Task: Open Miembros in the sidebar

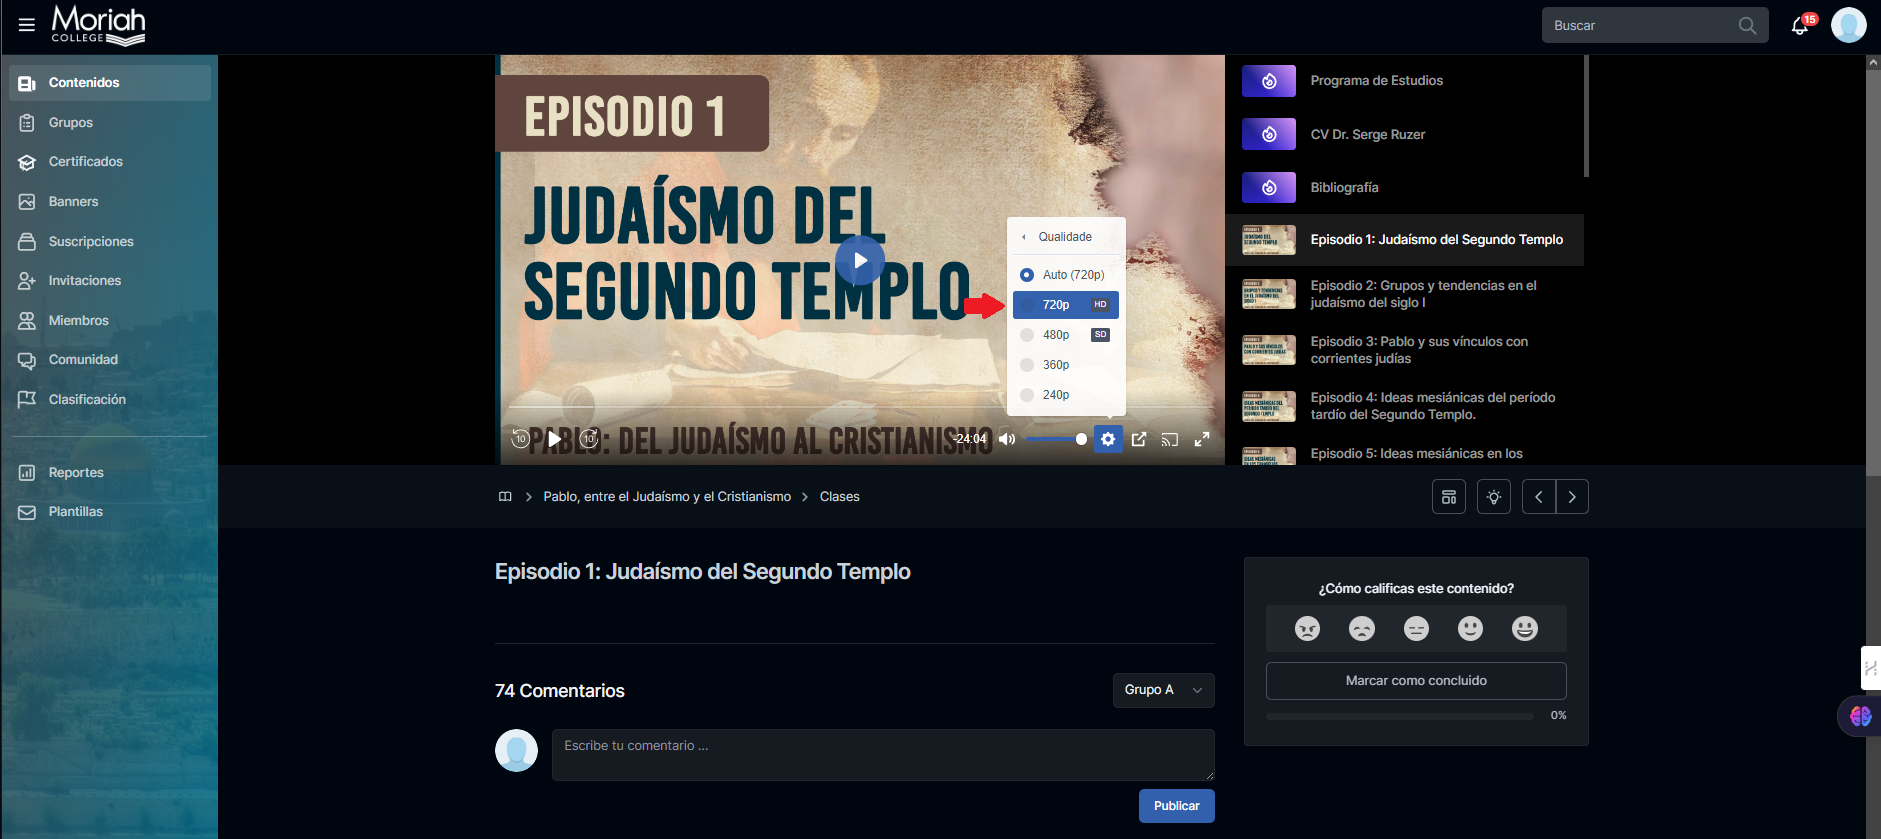Action: click(78, 321)
